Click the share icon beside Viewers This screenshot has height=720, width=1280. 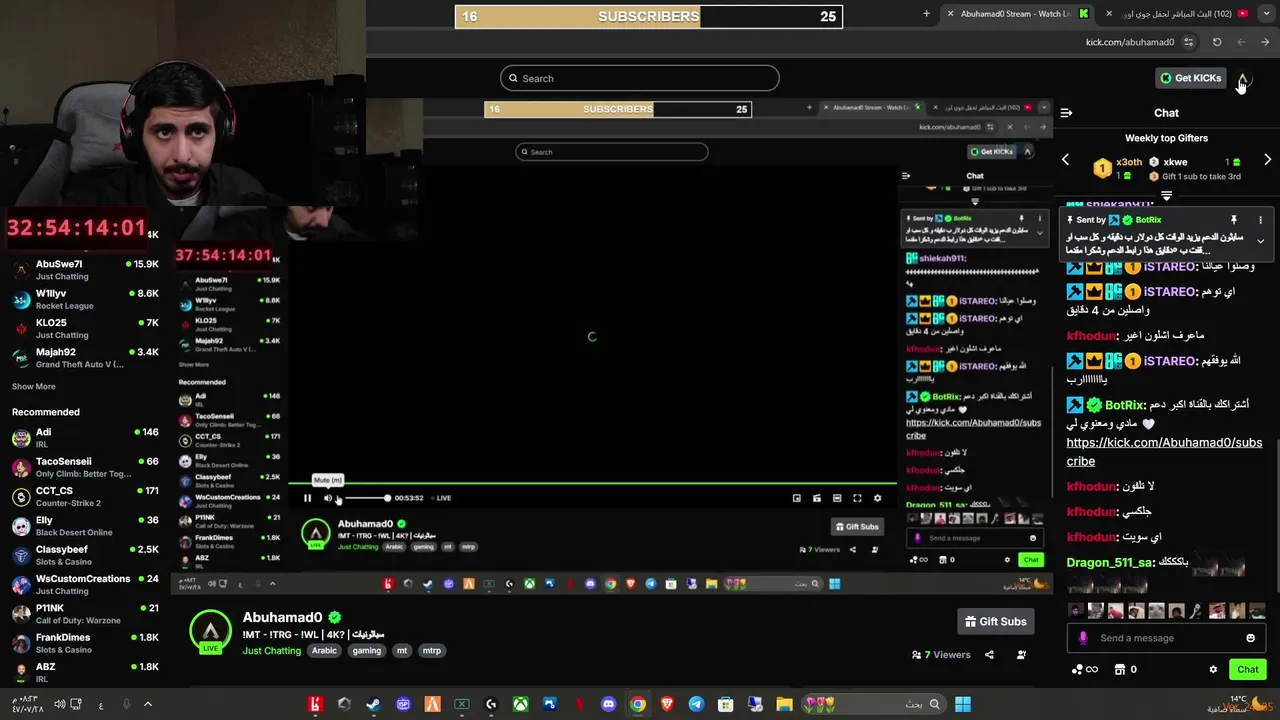pos(989,655)
